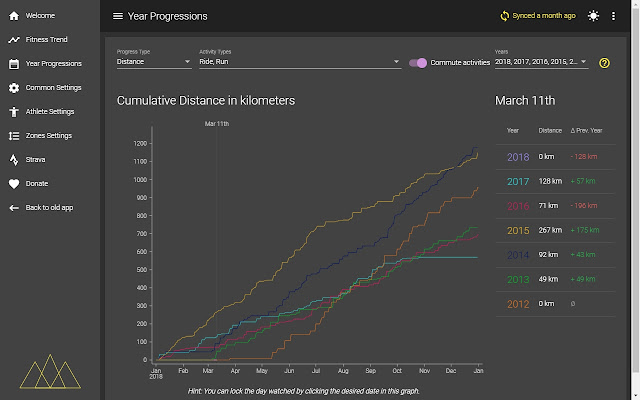Click the yellow help question mark icon
The width and height of the screenshot is (640, 400).
click(604, 63)
